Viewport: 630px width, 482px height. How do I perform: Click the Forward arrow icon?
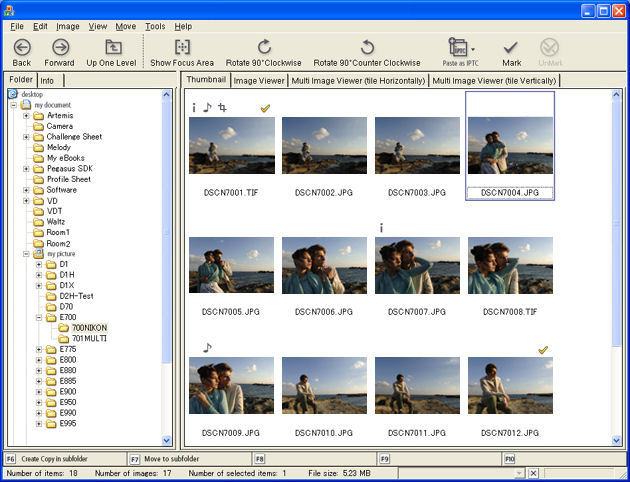[x=60, y=47]
